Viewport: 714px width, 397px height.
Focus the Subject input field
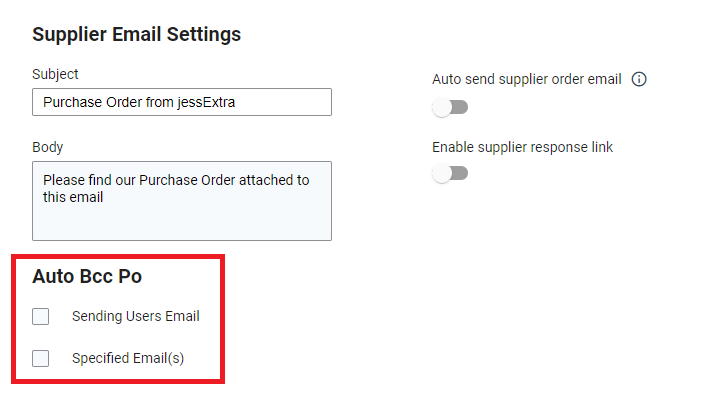tap(182, 102)
